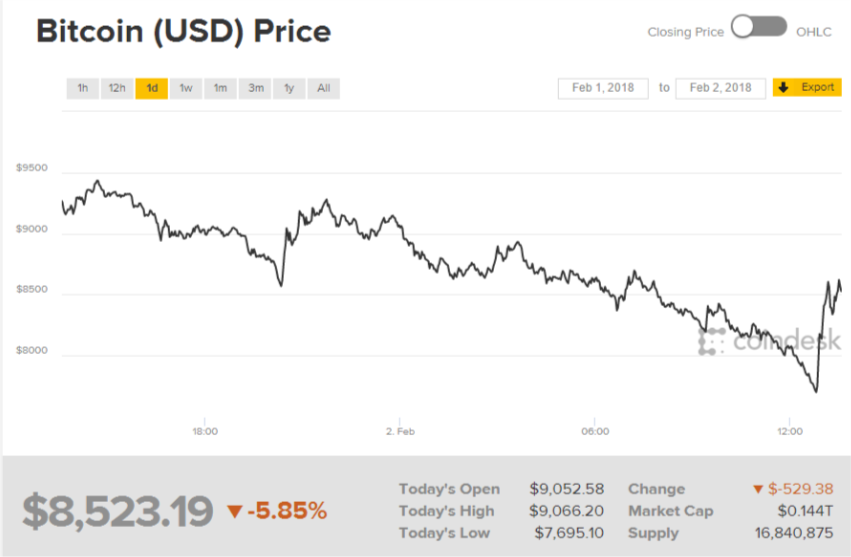Click the red down-triangle beside -5.85%
This screenshot has width=851, height=557.
click(x=234, y=512)
